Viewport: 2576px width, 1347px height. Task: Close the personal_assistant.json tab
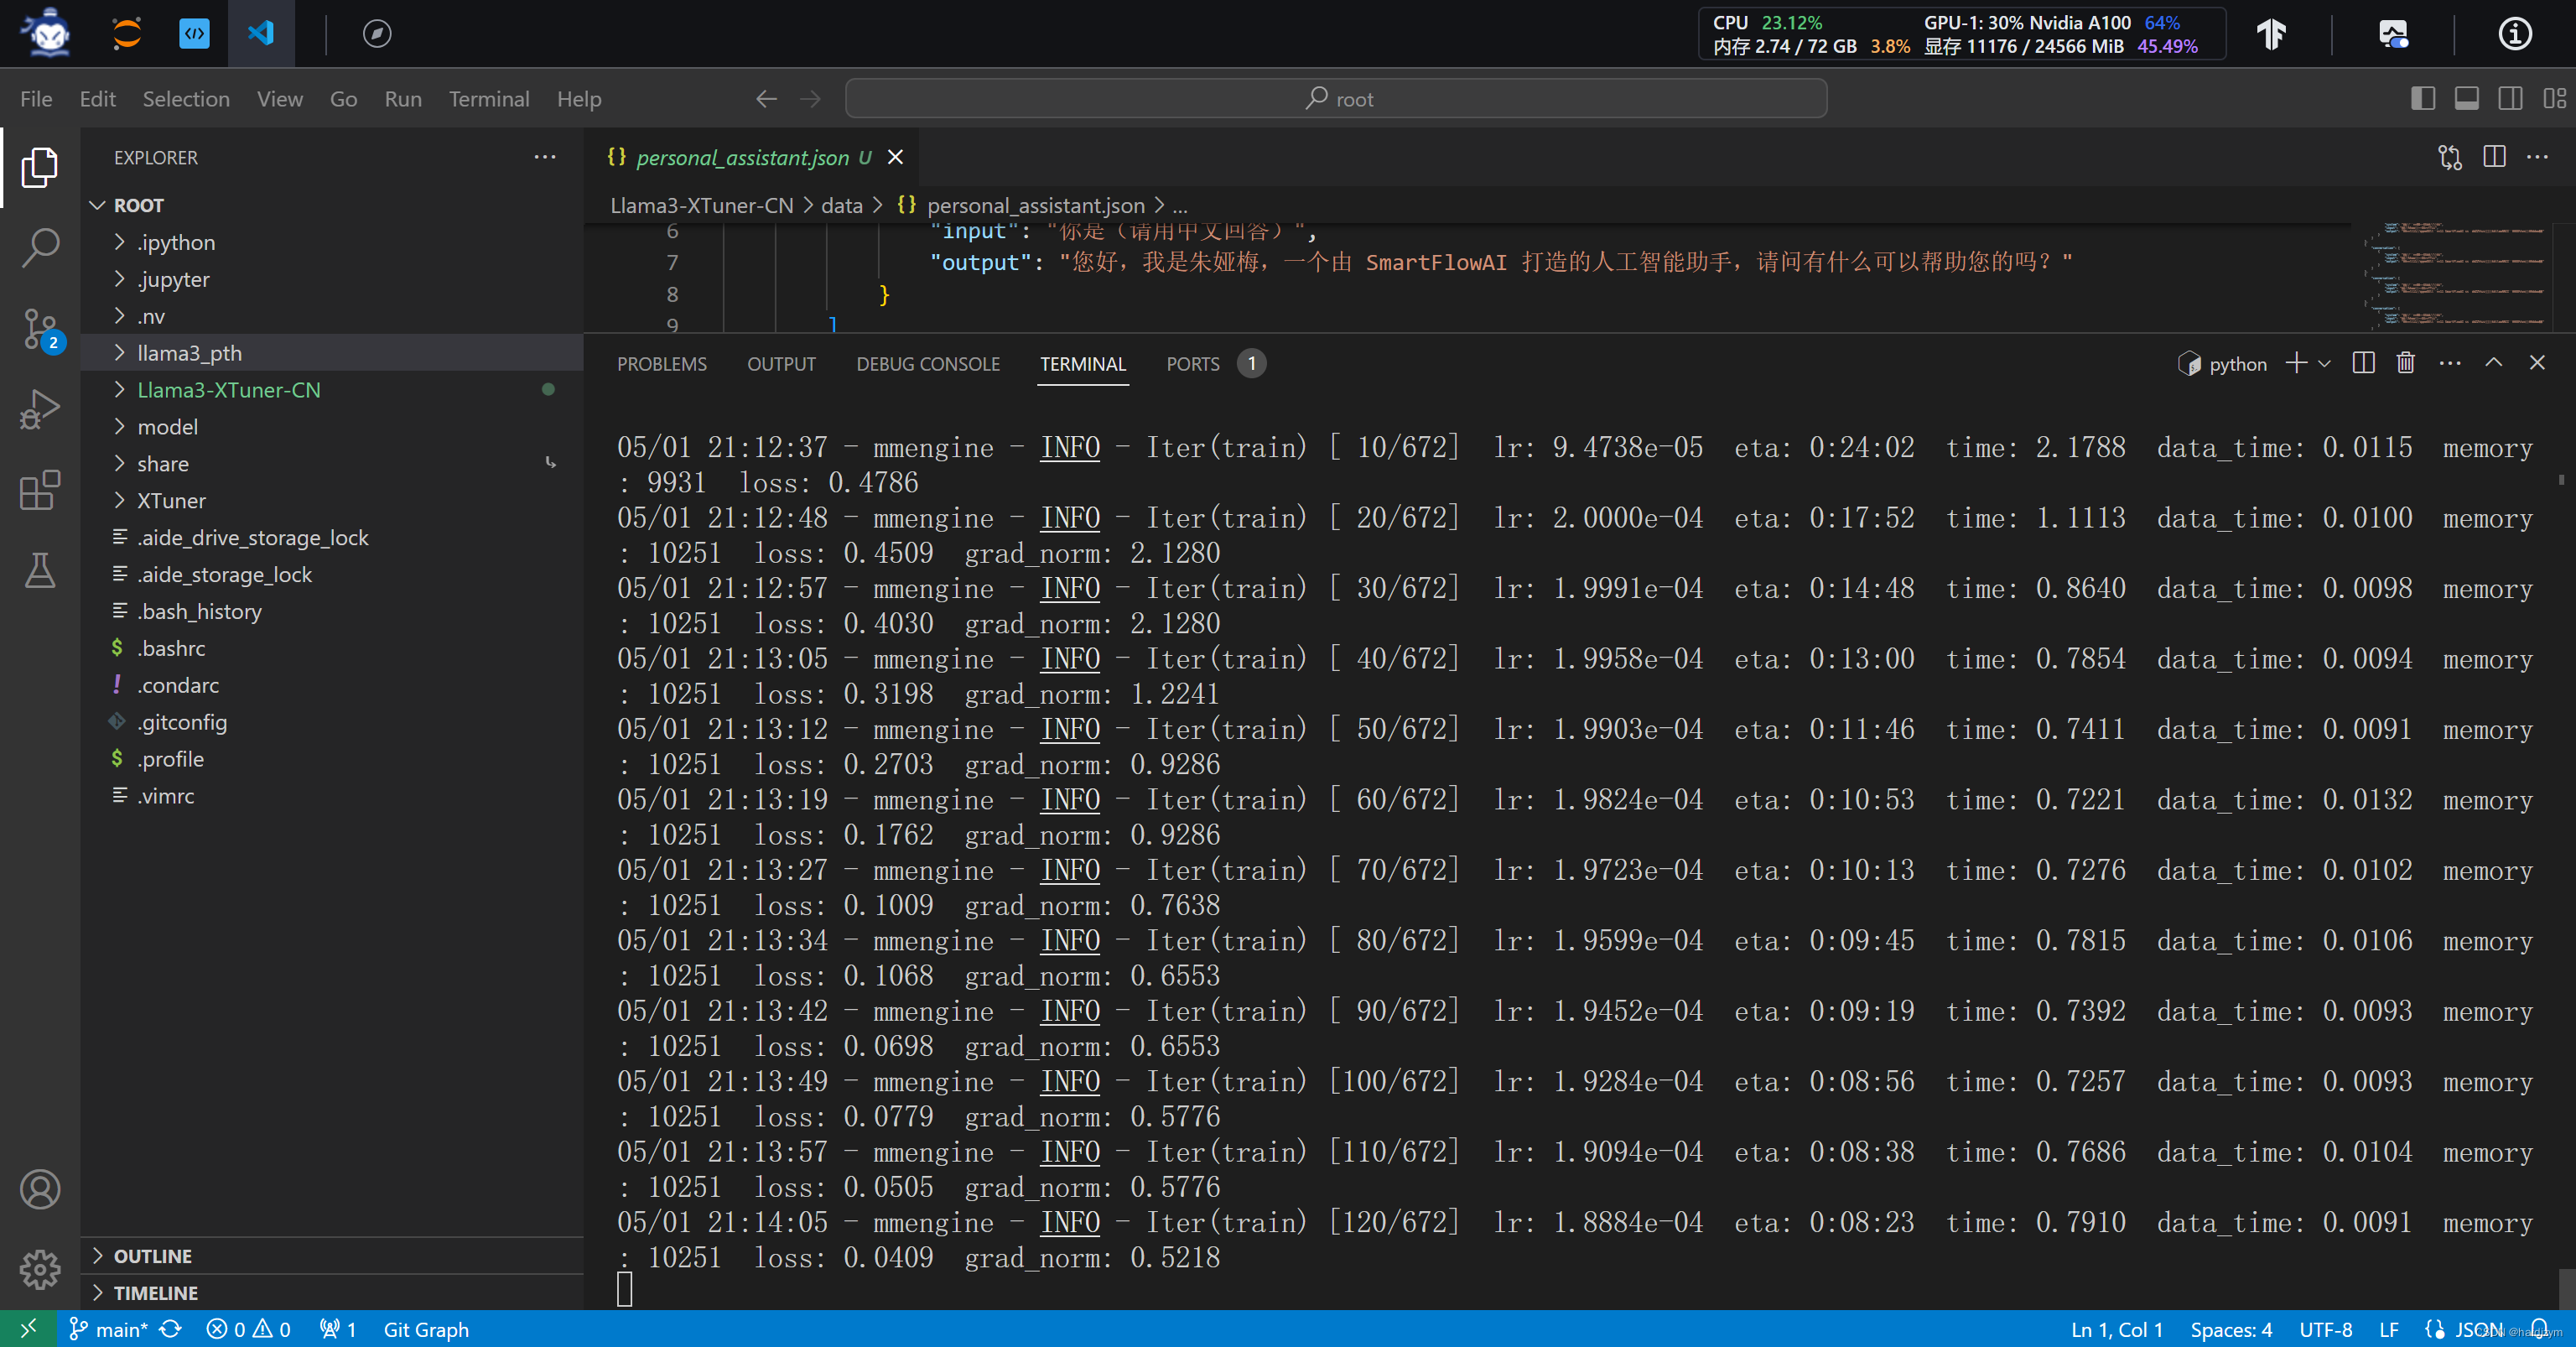[896, 157]
